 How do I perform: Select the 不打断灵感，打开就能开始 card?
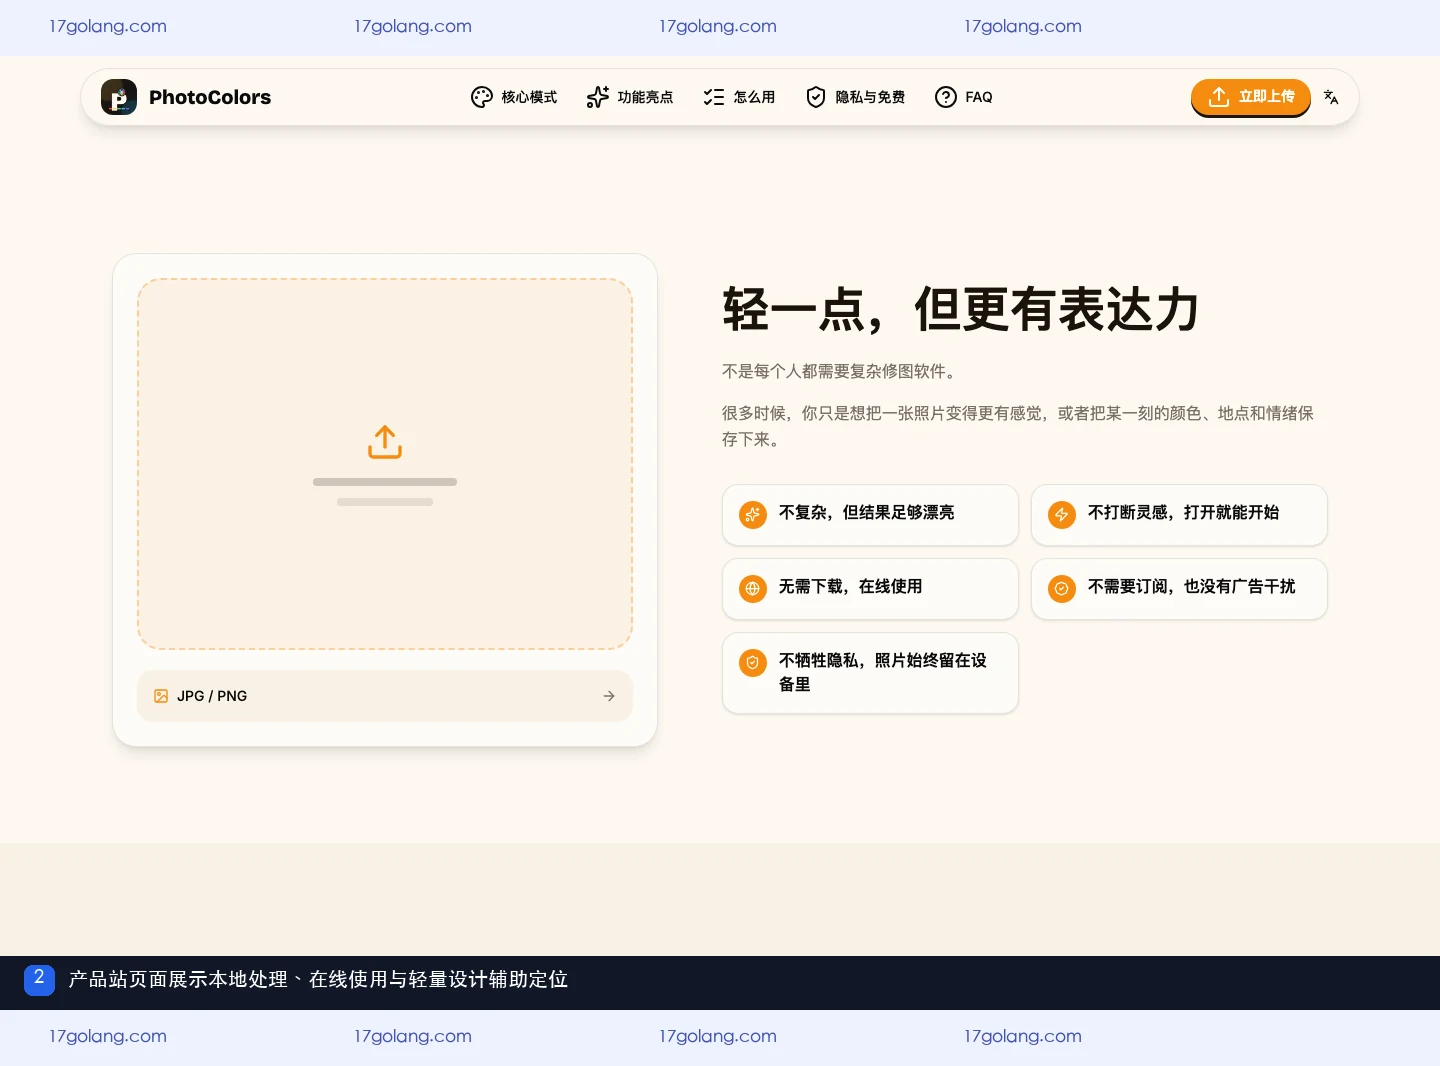[1179, 515]
